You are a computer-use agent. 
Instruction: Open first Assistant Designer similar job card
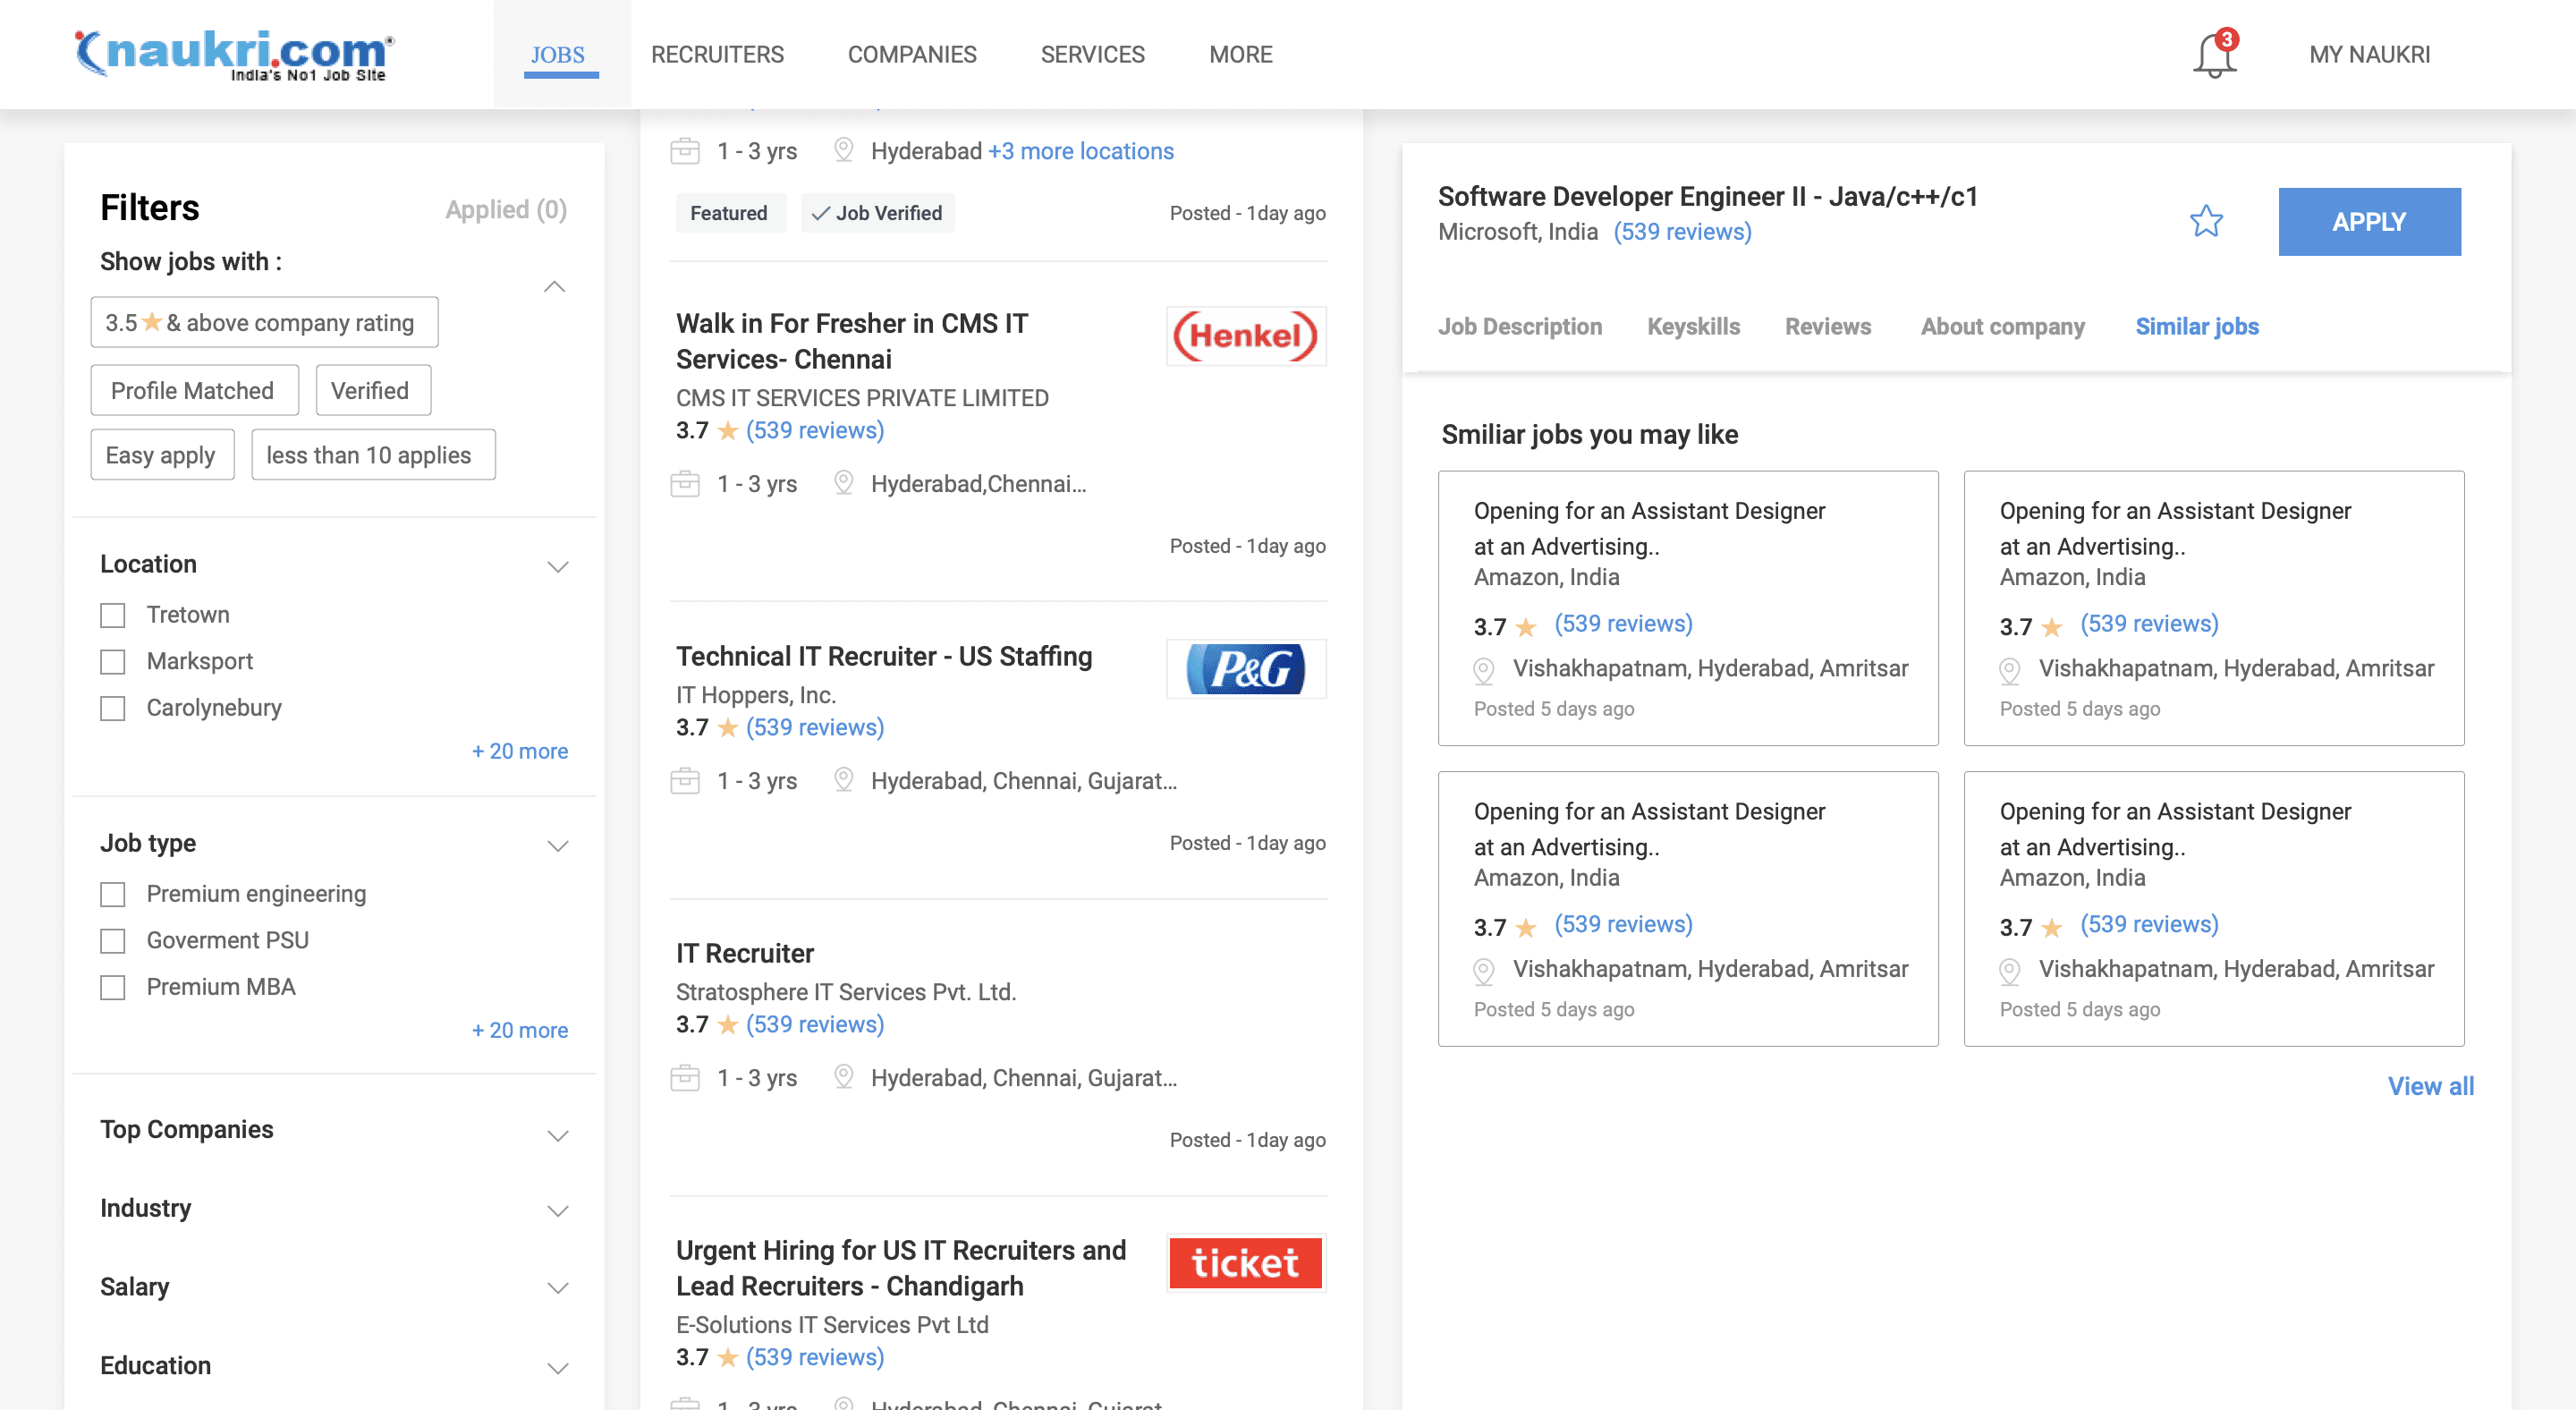pos(1687,608)
